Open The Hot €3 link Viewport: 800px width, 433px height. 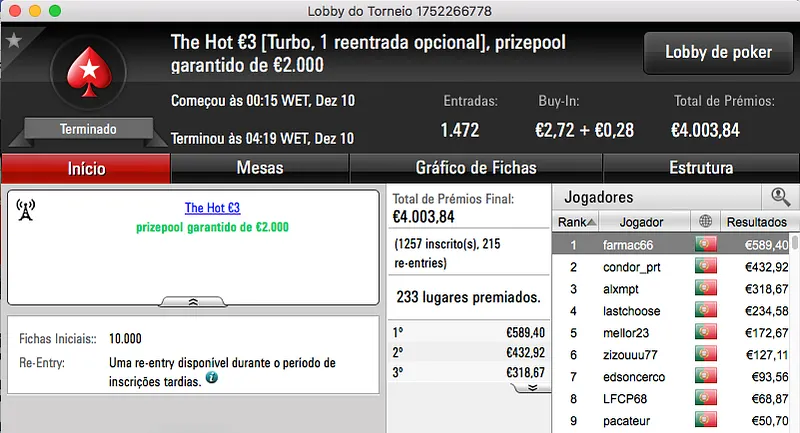point(212,208)
